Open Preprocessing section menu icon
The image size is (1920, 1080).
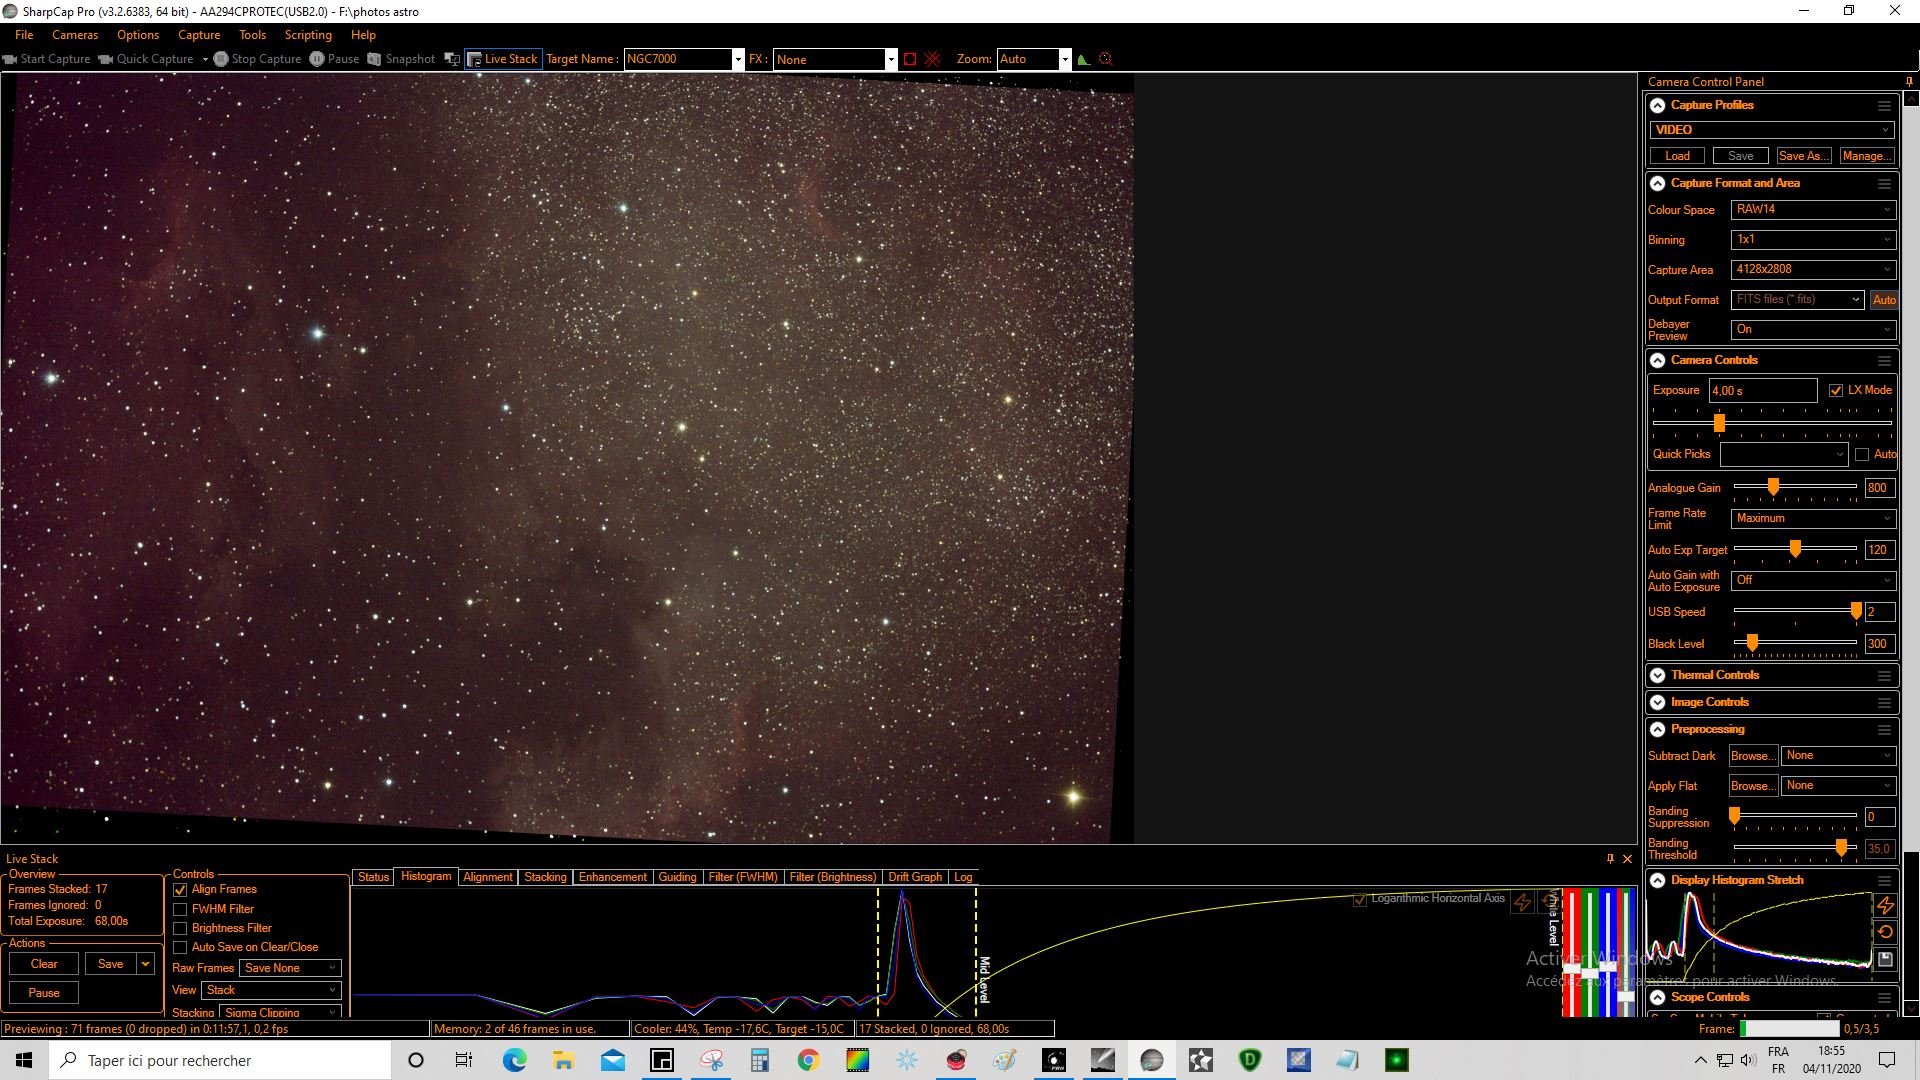point(1884,729)
